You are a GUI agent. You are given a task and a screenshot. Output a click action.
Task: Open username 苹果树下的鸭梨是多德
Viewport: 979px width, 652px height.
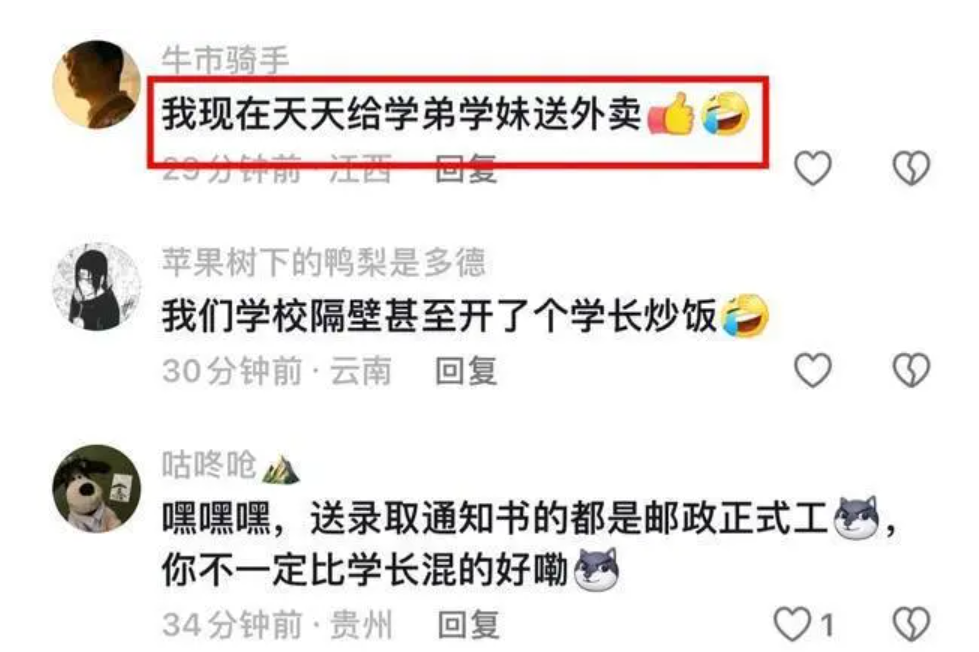[323, 262]
